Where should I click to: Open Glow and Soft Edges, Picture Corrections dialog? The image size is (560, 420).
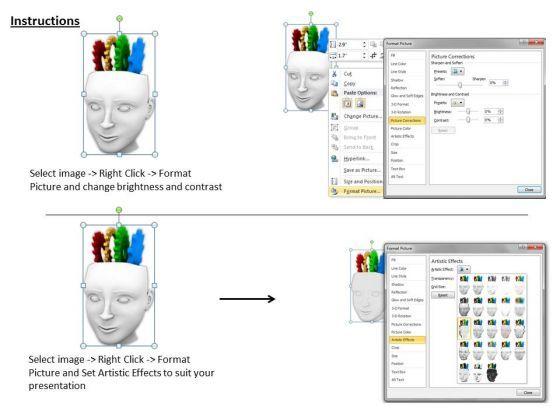407,96
